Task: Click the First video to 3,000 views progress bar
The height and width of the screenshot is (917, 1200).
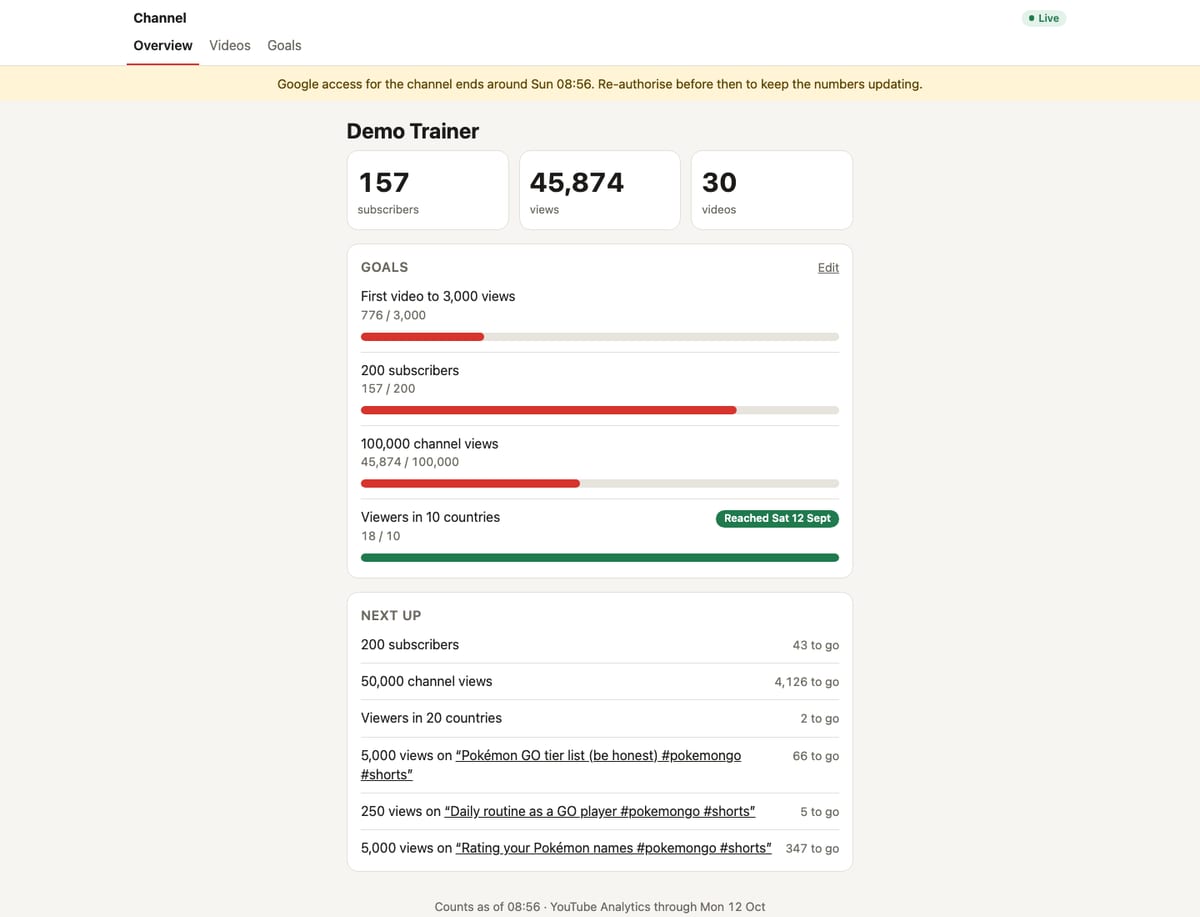Action: tap(600, 337)
